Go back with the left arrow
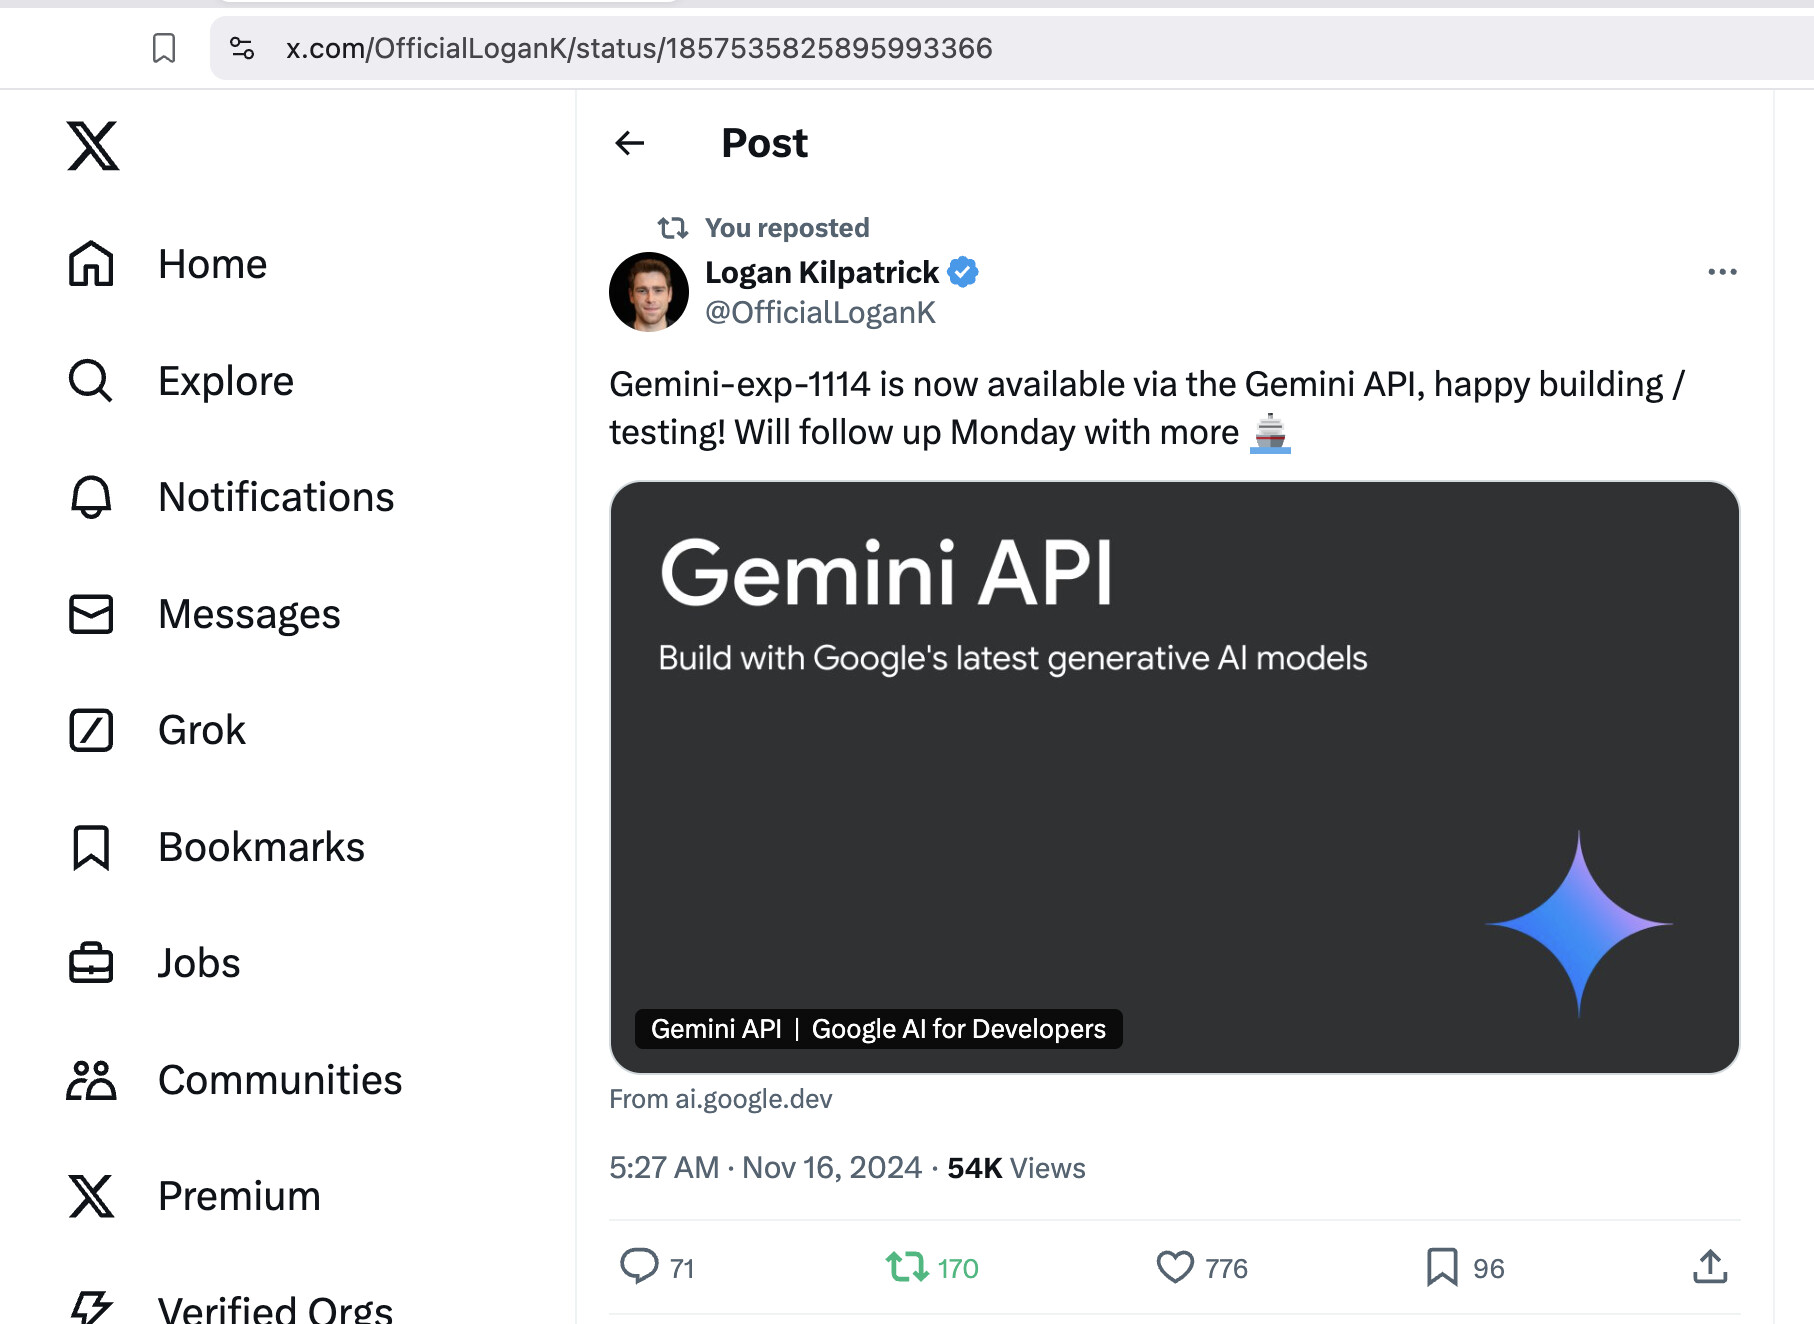The width and height of the screenshot is (1814, 1324). pos(630,144)
